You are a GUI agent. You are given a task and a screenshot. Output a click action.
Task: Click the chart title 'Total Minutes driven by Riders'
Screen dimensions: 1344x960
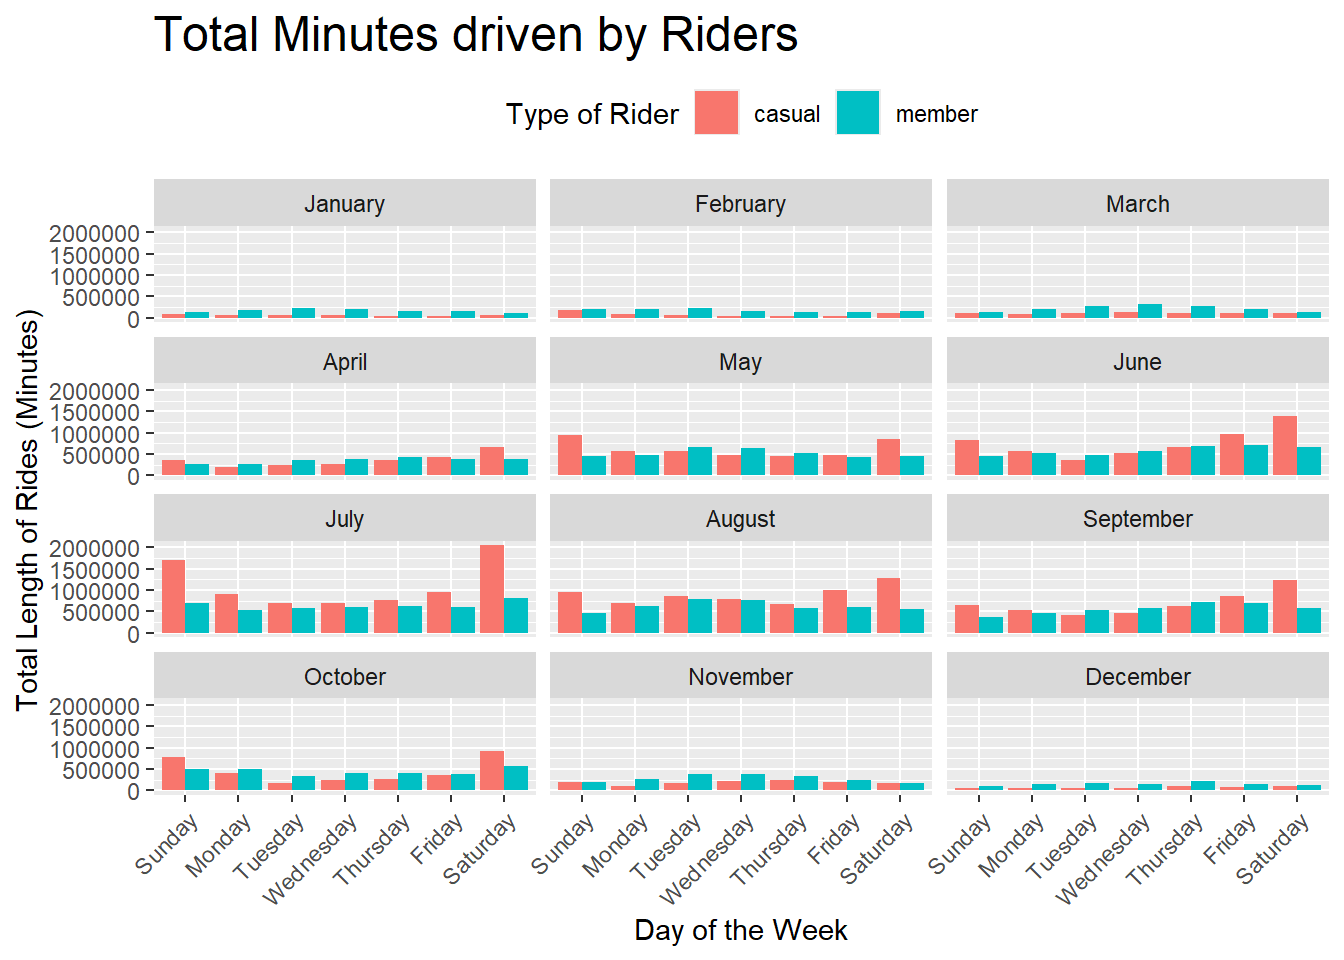click(x=476, y=35)
